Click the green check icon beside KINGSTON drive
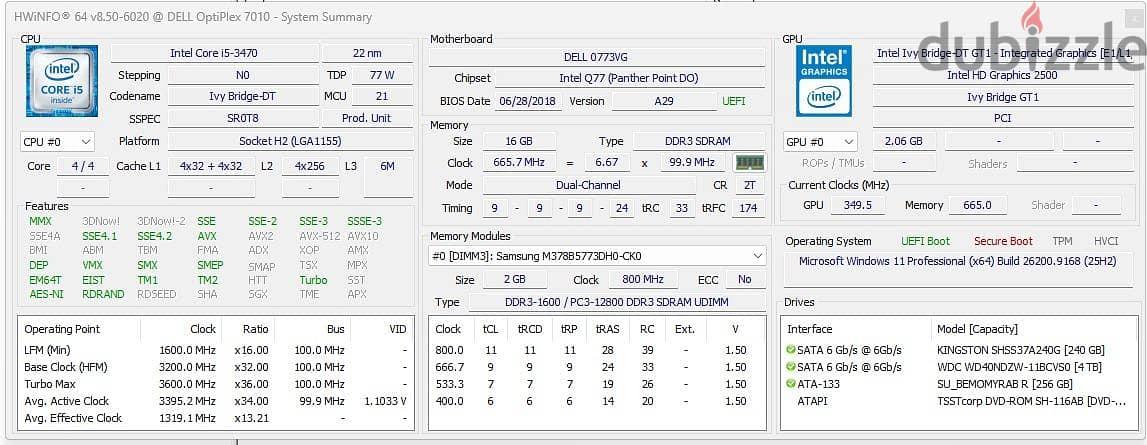The width and height of the screenshot is (1147, 445). click(x=791, y=350)
